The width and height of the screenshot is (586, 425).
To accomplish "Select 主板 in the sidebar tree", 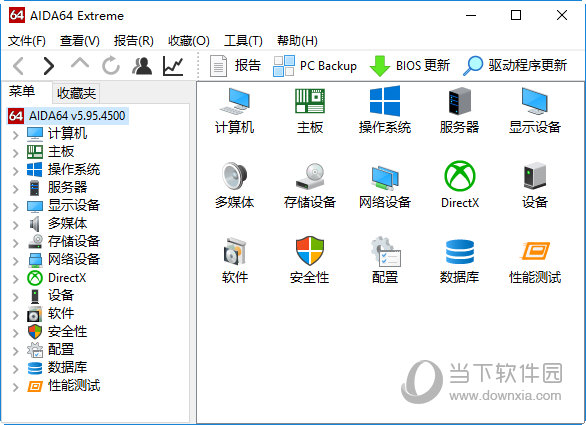I will click(50, 151).
